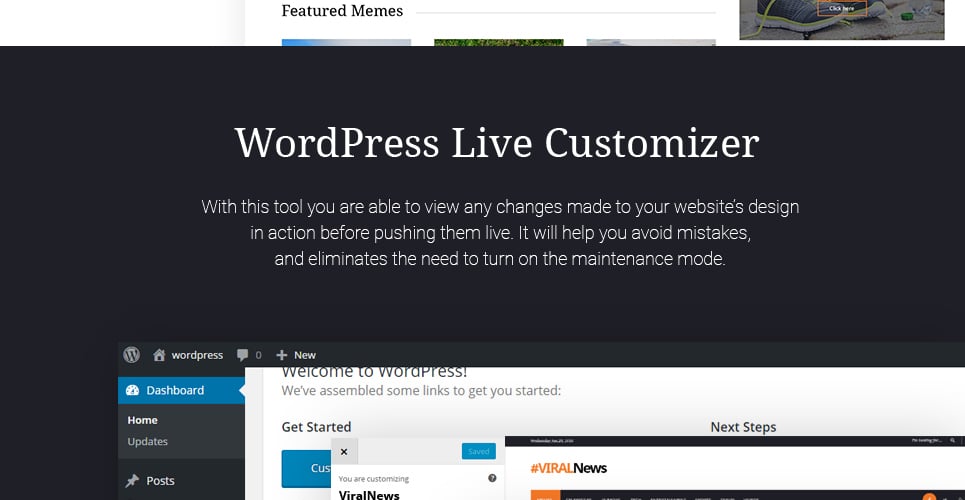Click the ViralNews theme name in the customizer
965x500 pixels.
click(x=369, y=494)
